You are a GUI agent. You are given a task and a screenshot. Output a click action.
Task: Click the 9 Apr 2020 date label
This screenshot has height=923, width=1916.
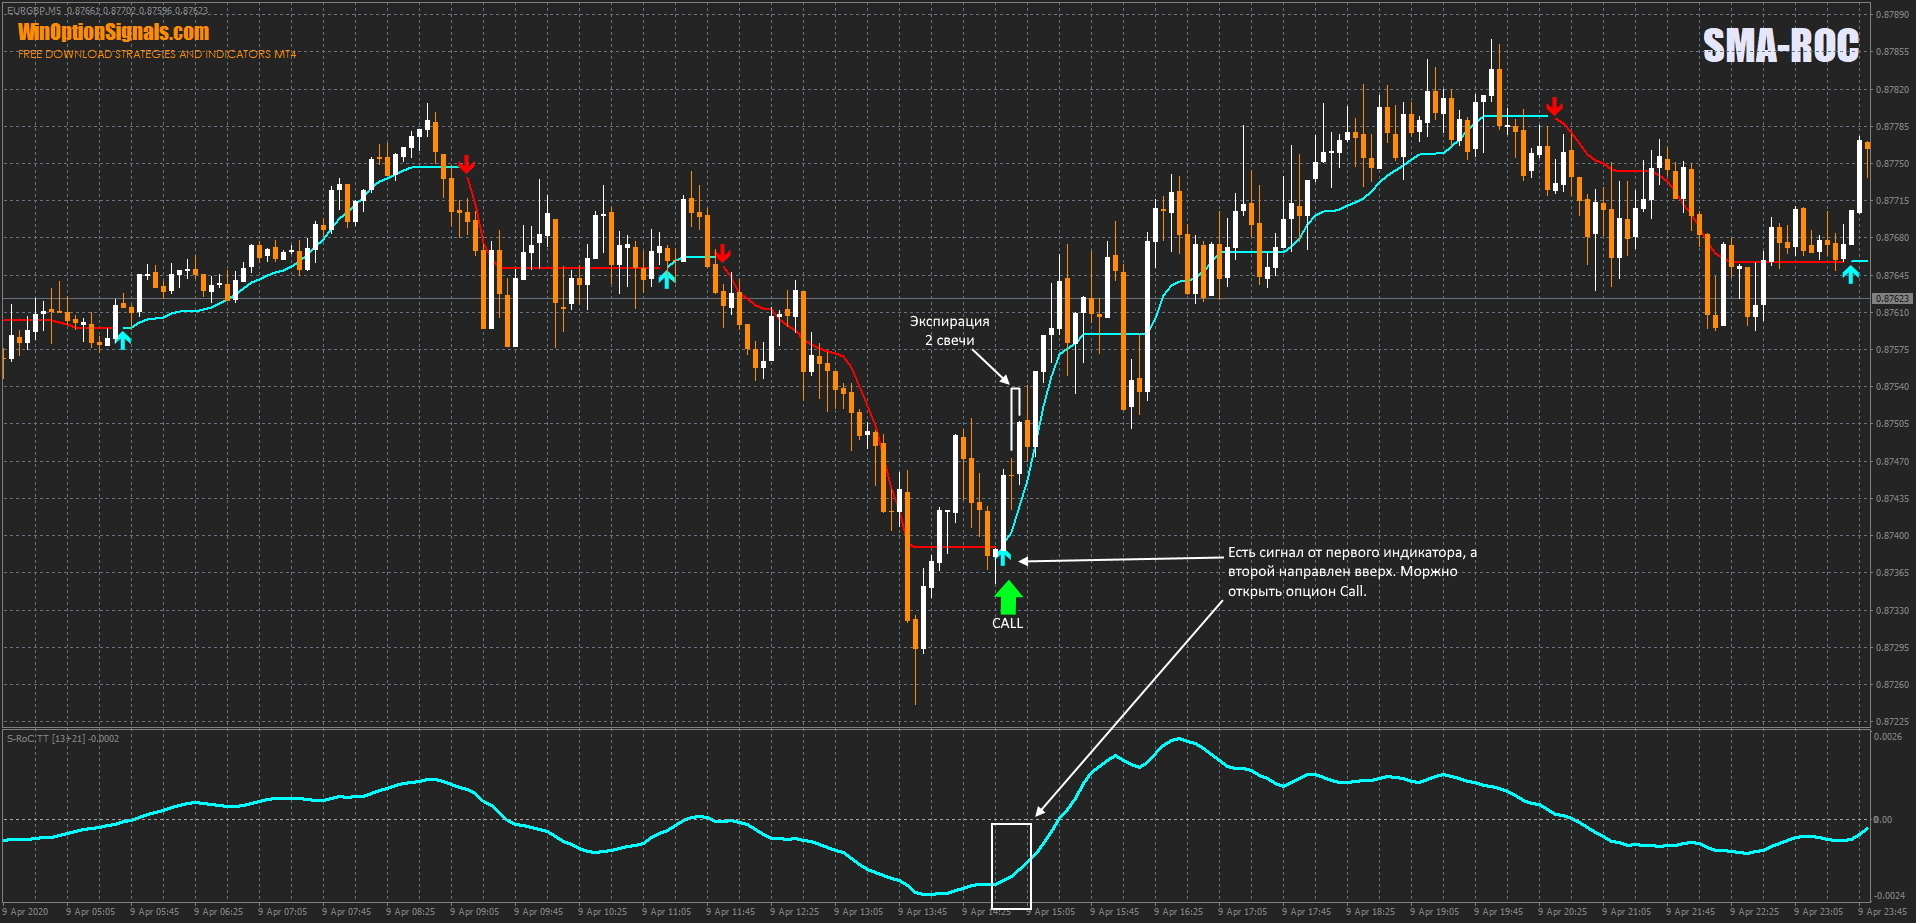(26, 911)
